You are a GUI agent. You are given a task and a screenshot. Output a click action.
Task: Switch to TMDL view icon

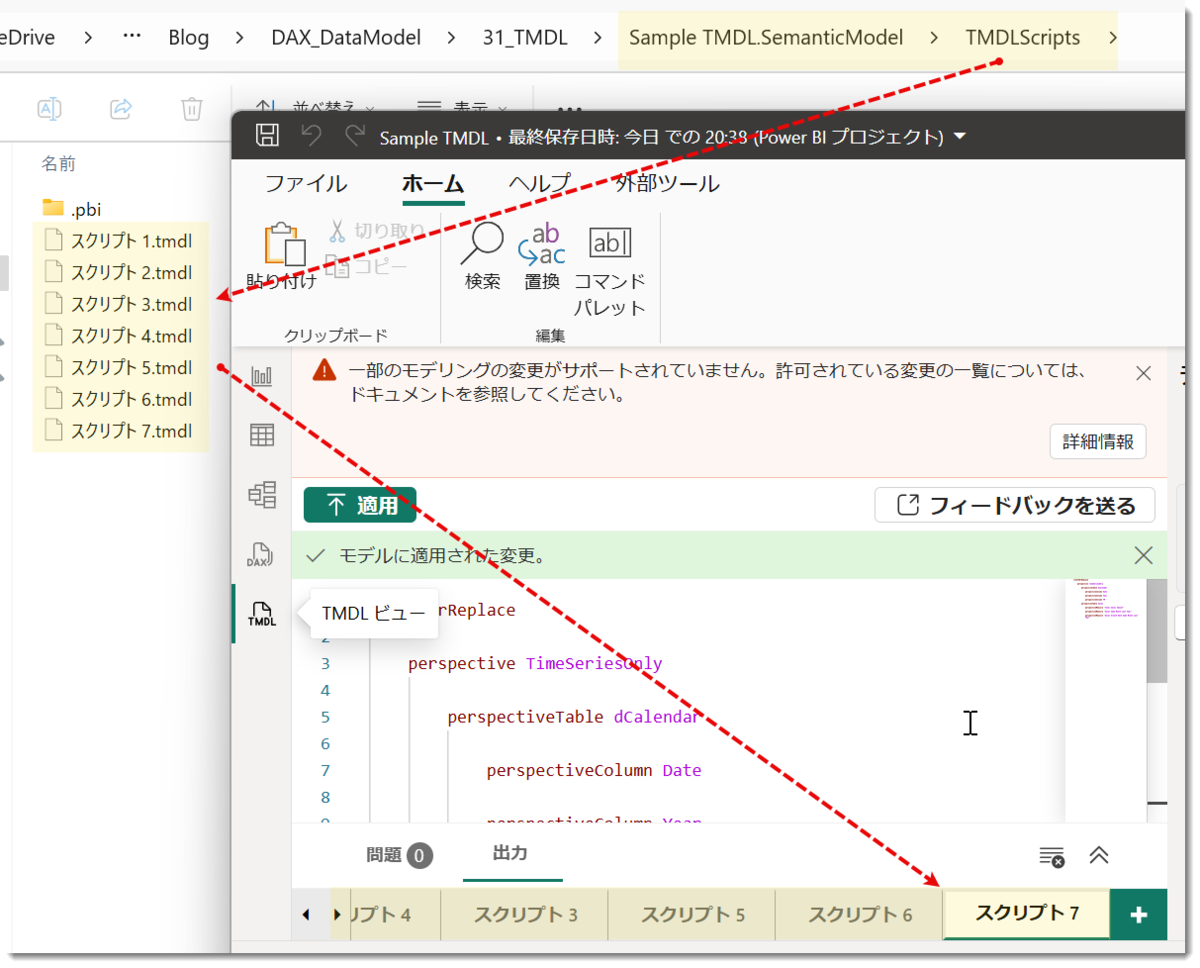(262, 614)
